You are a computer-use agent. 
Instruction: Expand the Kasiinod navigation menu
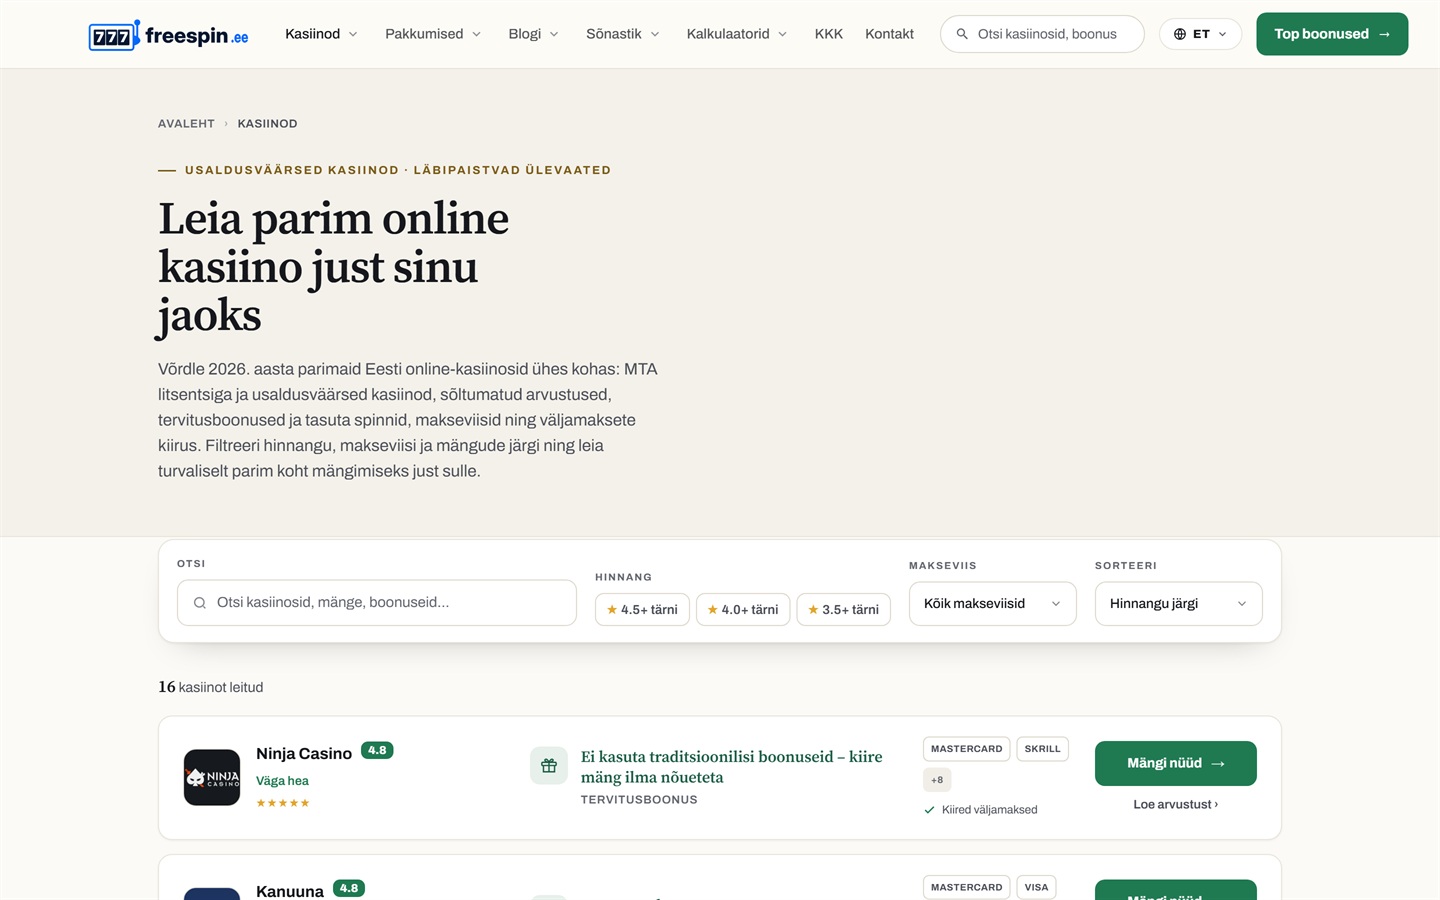321,34
